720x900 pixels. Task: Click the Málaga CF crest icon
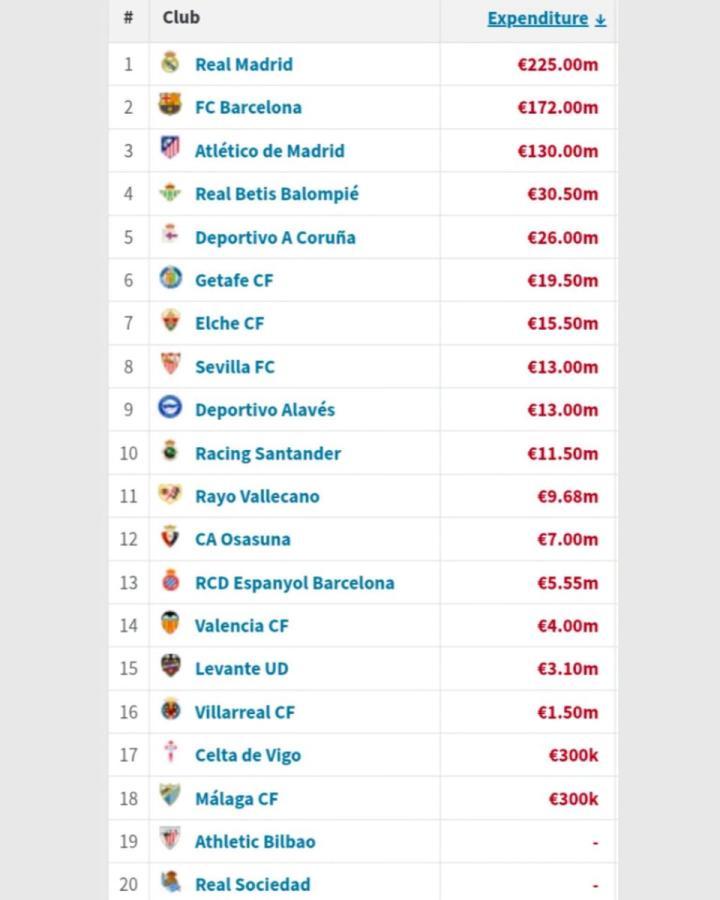tap(170, 795)
